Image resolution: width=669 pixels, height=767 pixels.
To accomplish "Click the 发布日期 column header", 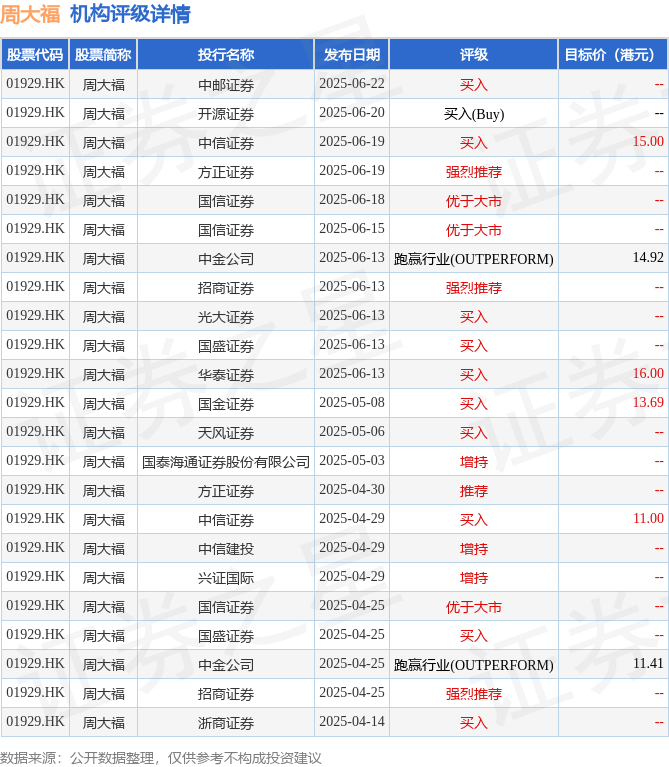I will click(352, 54).
